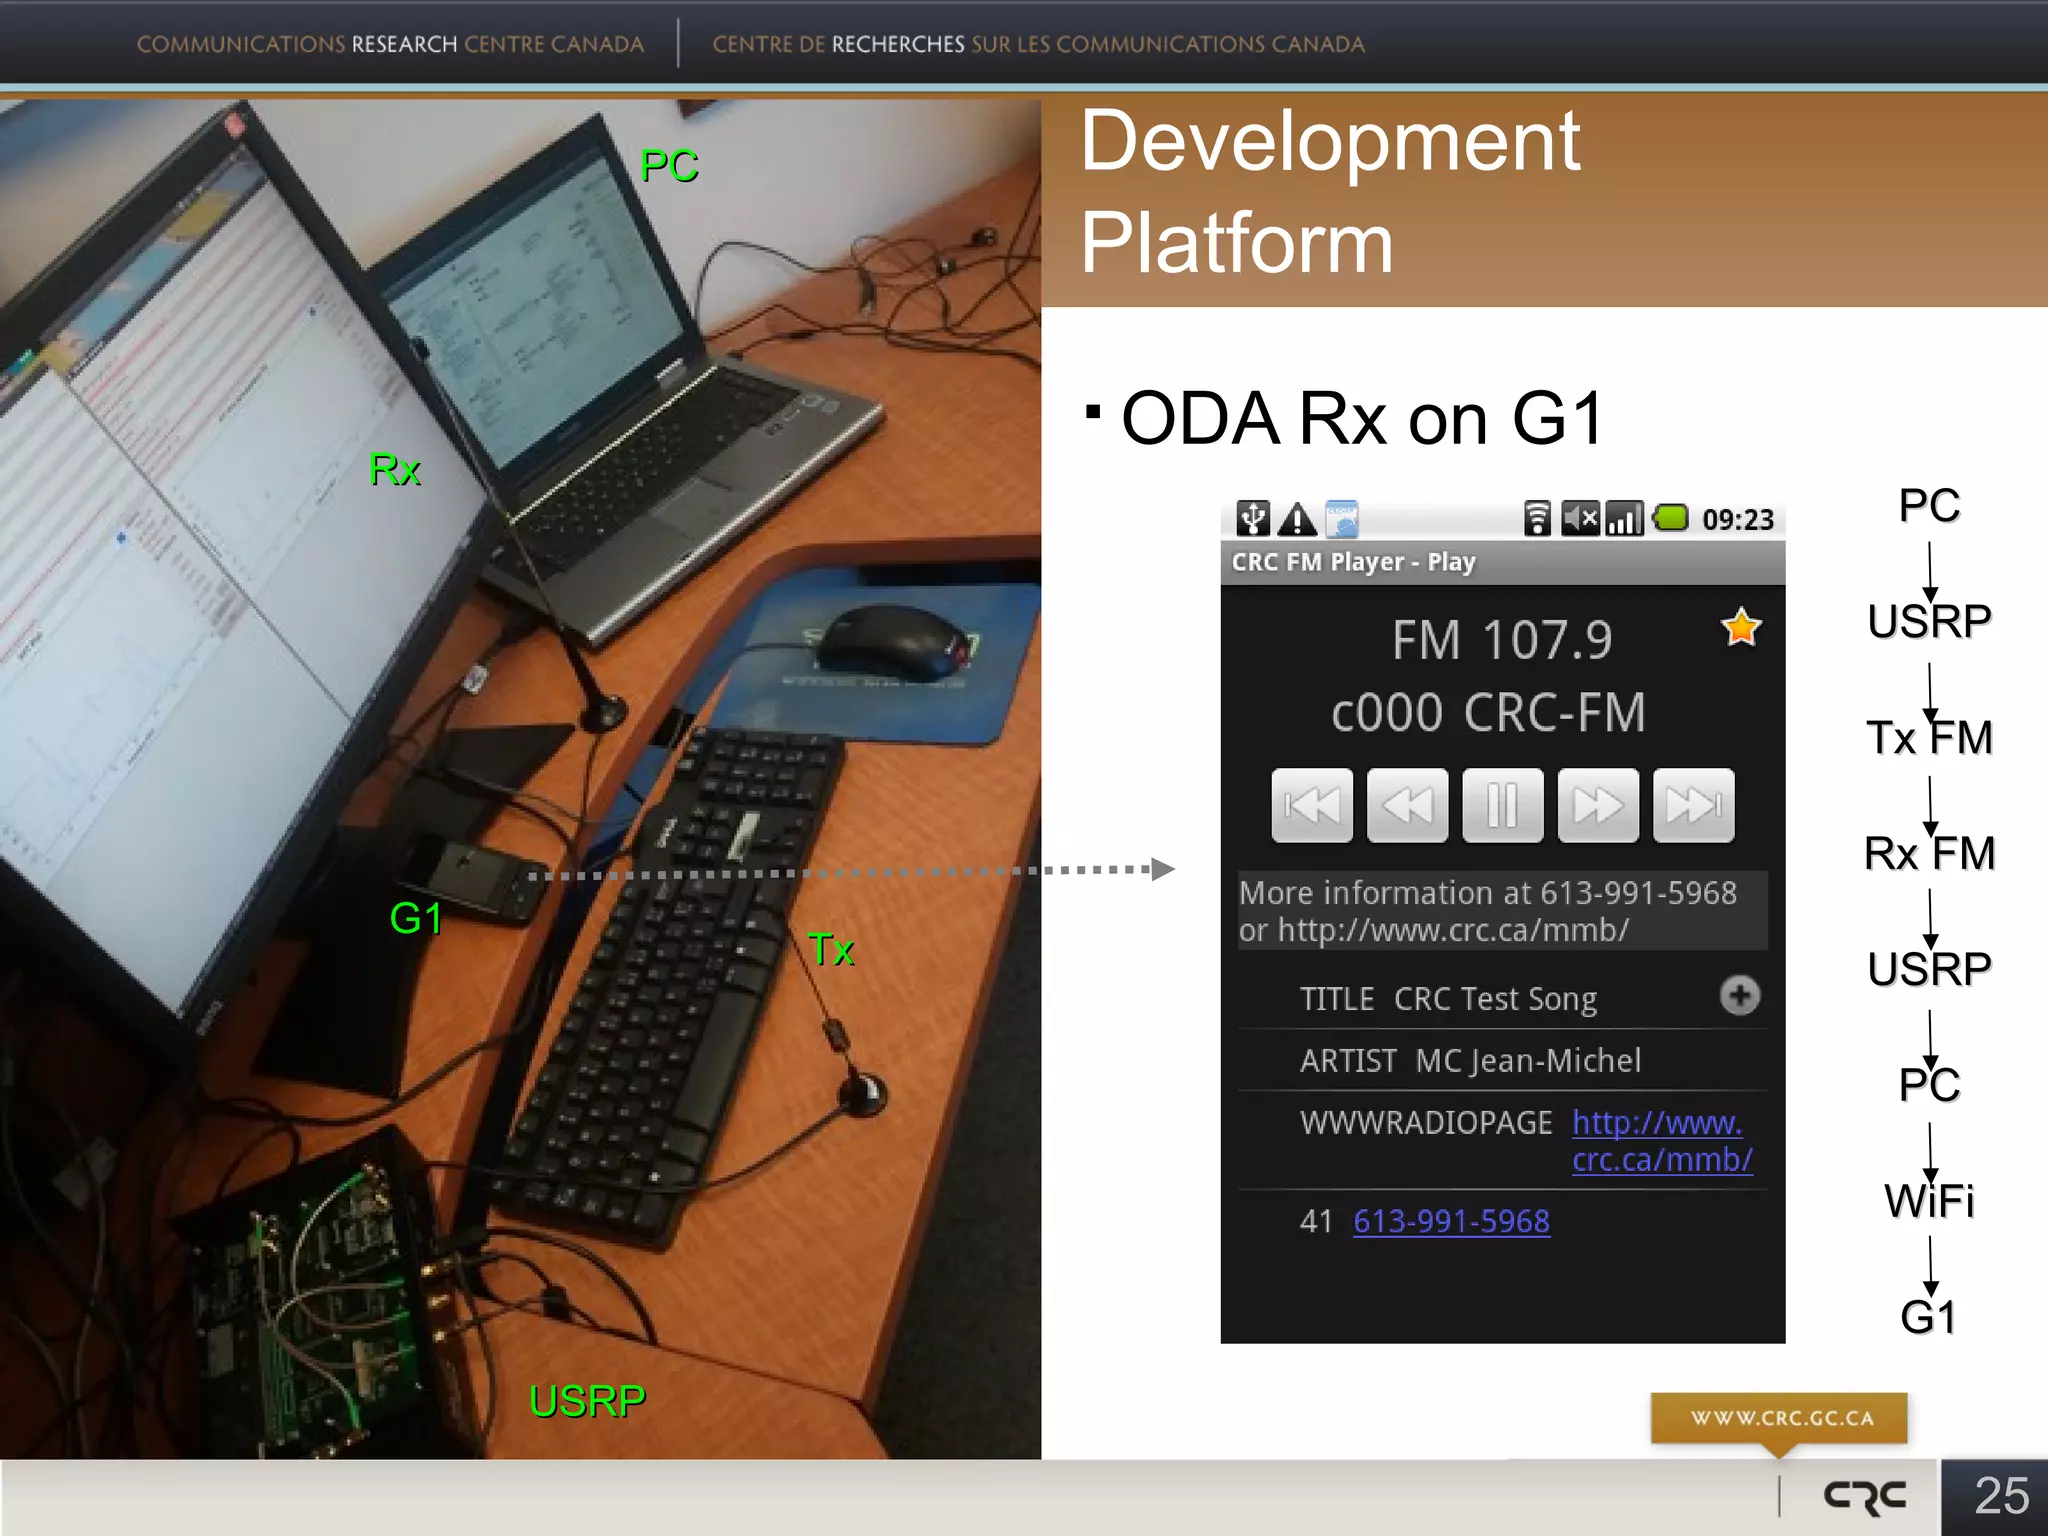The height and width of the screenshot is (1536, 2048).
Task: Click the 'ARTIST MC Jean-Michel' row
Action: tap(1502, 1060)
